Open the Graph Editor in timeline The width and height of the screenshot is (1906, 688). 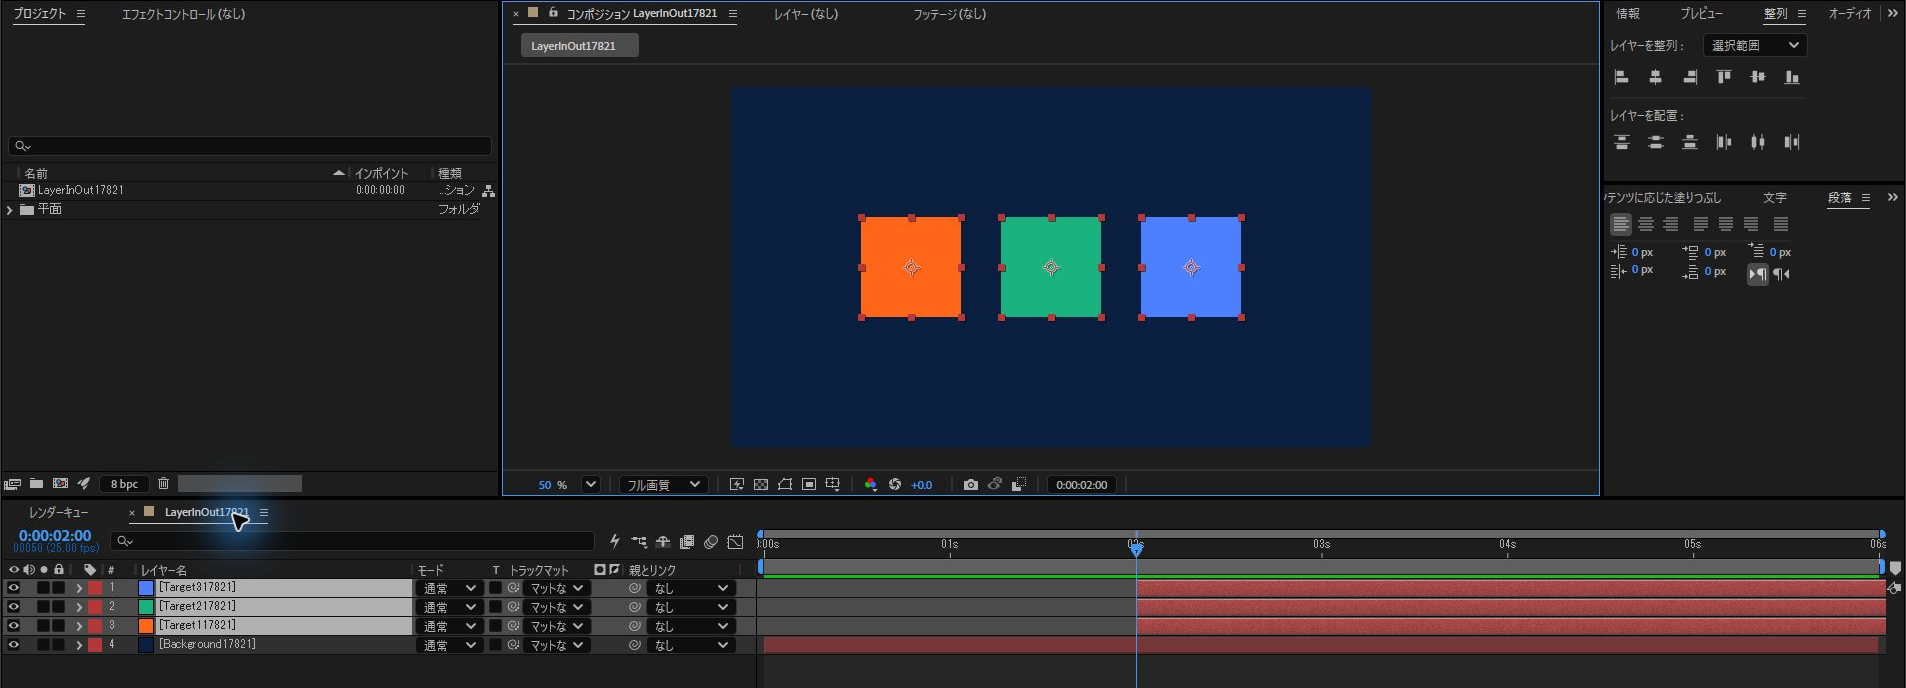735,542
